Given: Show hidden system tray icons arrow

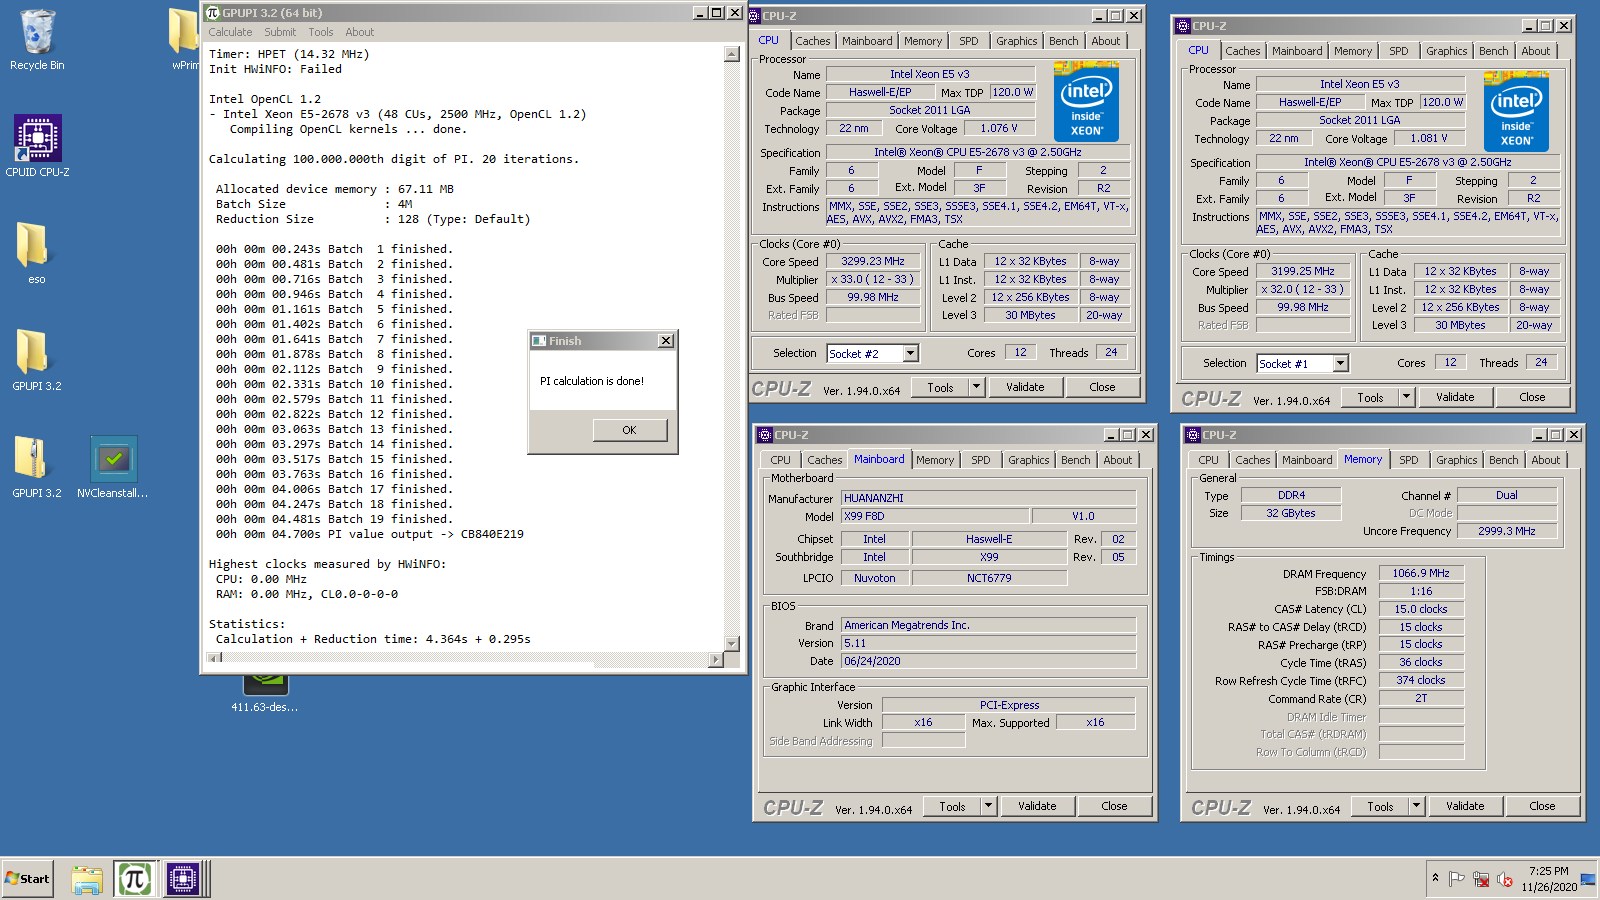Looking at the screenshot, I should [1435, 878].
